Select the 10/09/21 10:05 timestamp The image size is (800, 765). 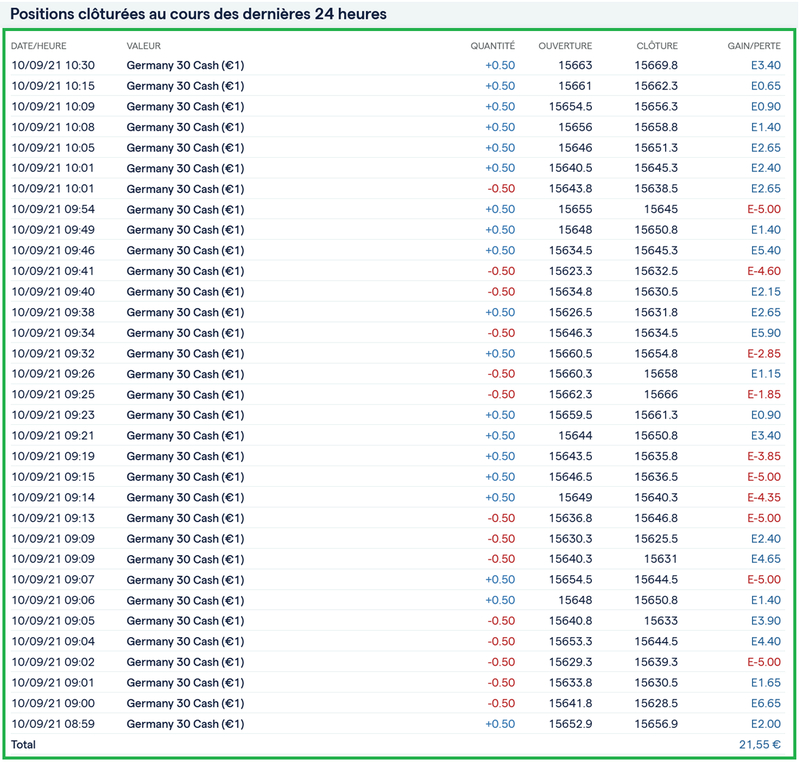click(53, 147)
